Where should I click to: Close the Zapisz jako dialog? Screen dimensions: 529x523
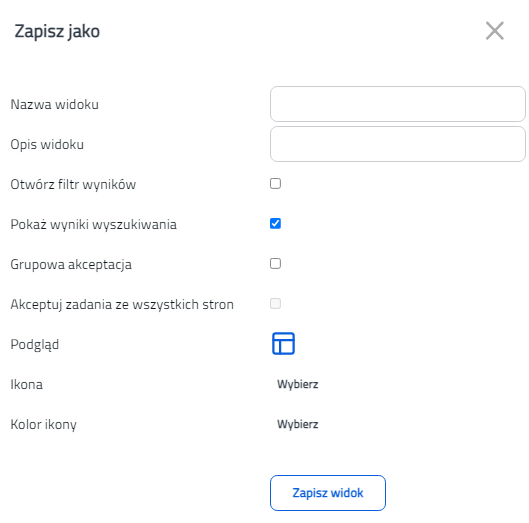pos(495,31)
